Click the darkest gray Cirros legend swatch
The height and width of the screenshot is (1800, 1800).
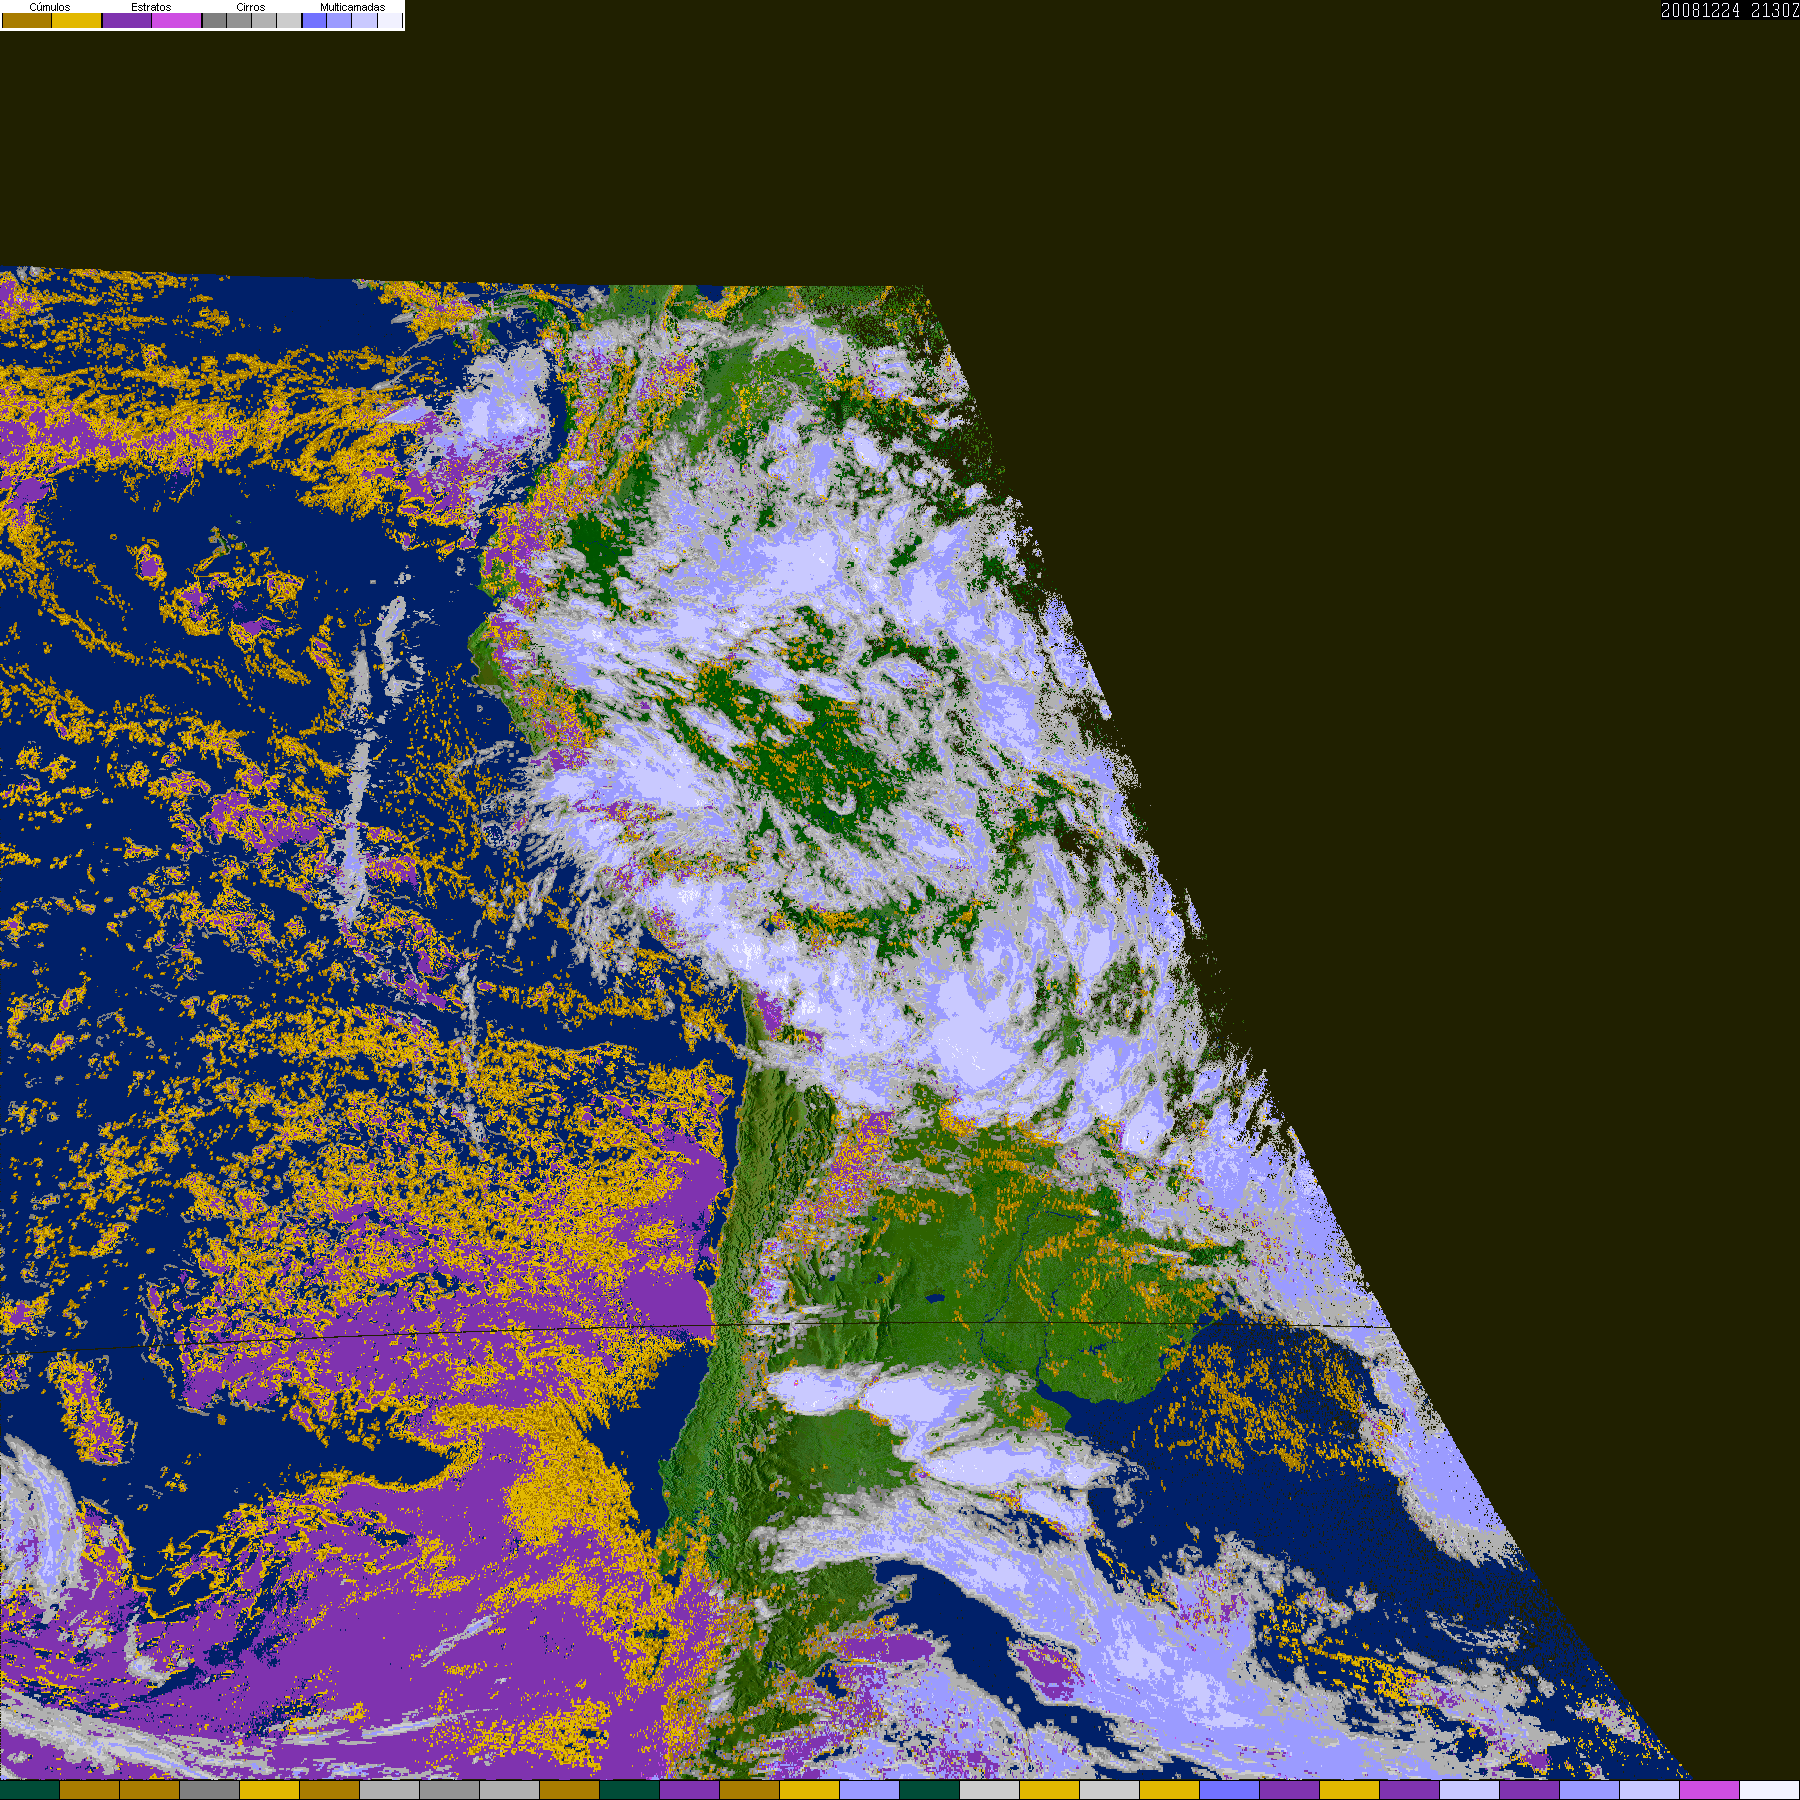click(215, 21)
